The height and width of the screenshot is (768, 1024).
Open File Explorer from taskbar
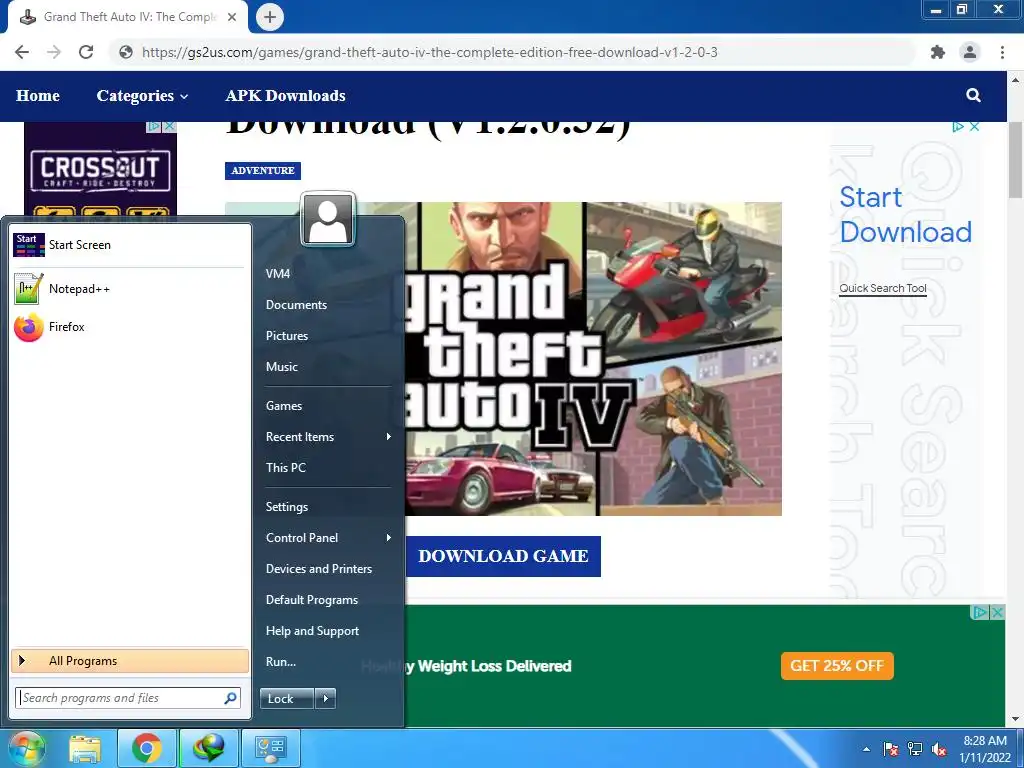(x=85, y=748)
